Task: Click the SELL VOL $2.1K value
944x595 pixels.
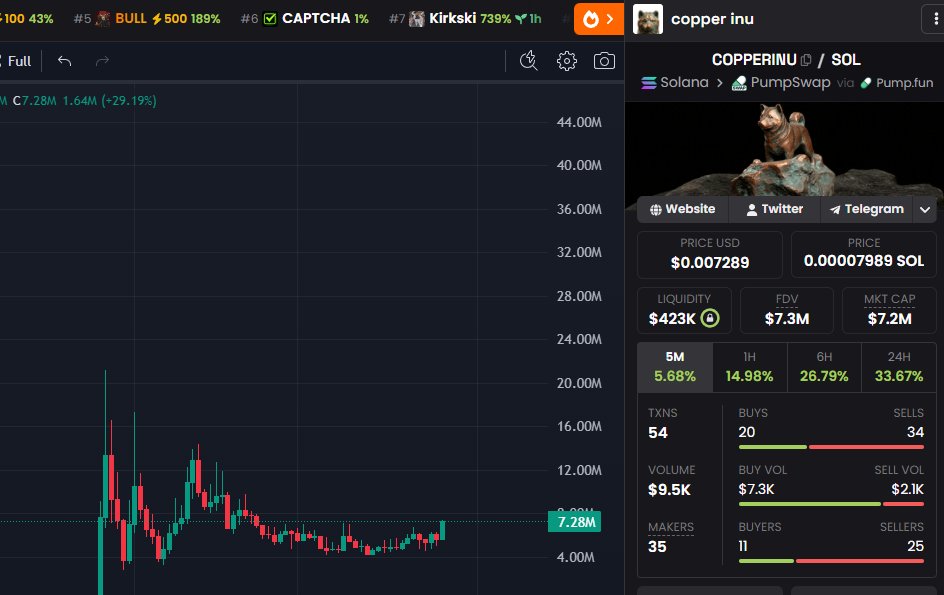Action: tap(908, 490)
